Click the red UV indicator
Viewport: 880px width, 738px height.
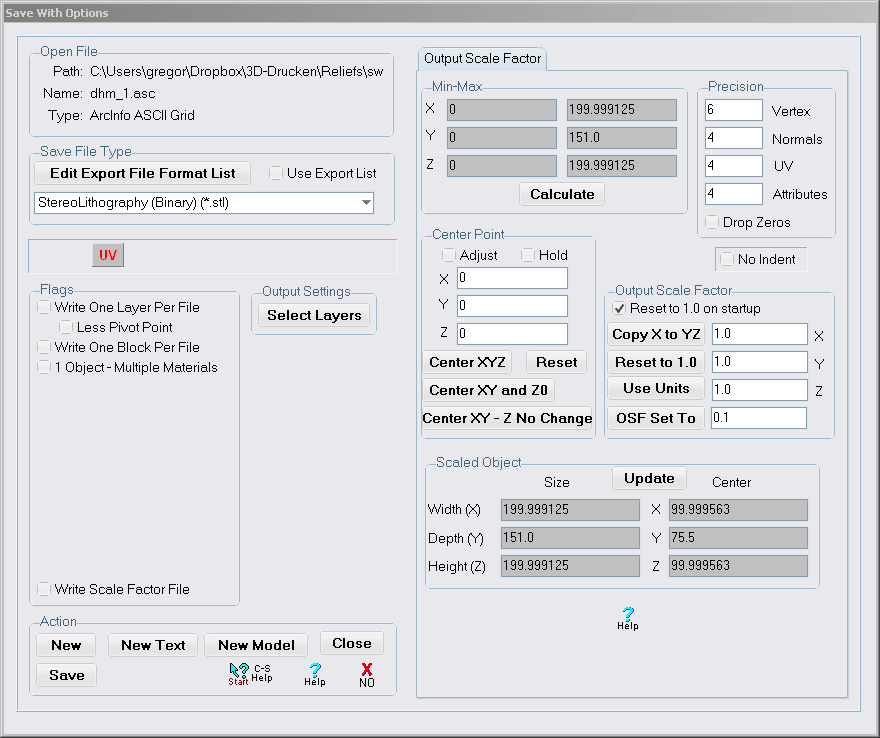tap(107, 256)
